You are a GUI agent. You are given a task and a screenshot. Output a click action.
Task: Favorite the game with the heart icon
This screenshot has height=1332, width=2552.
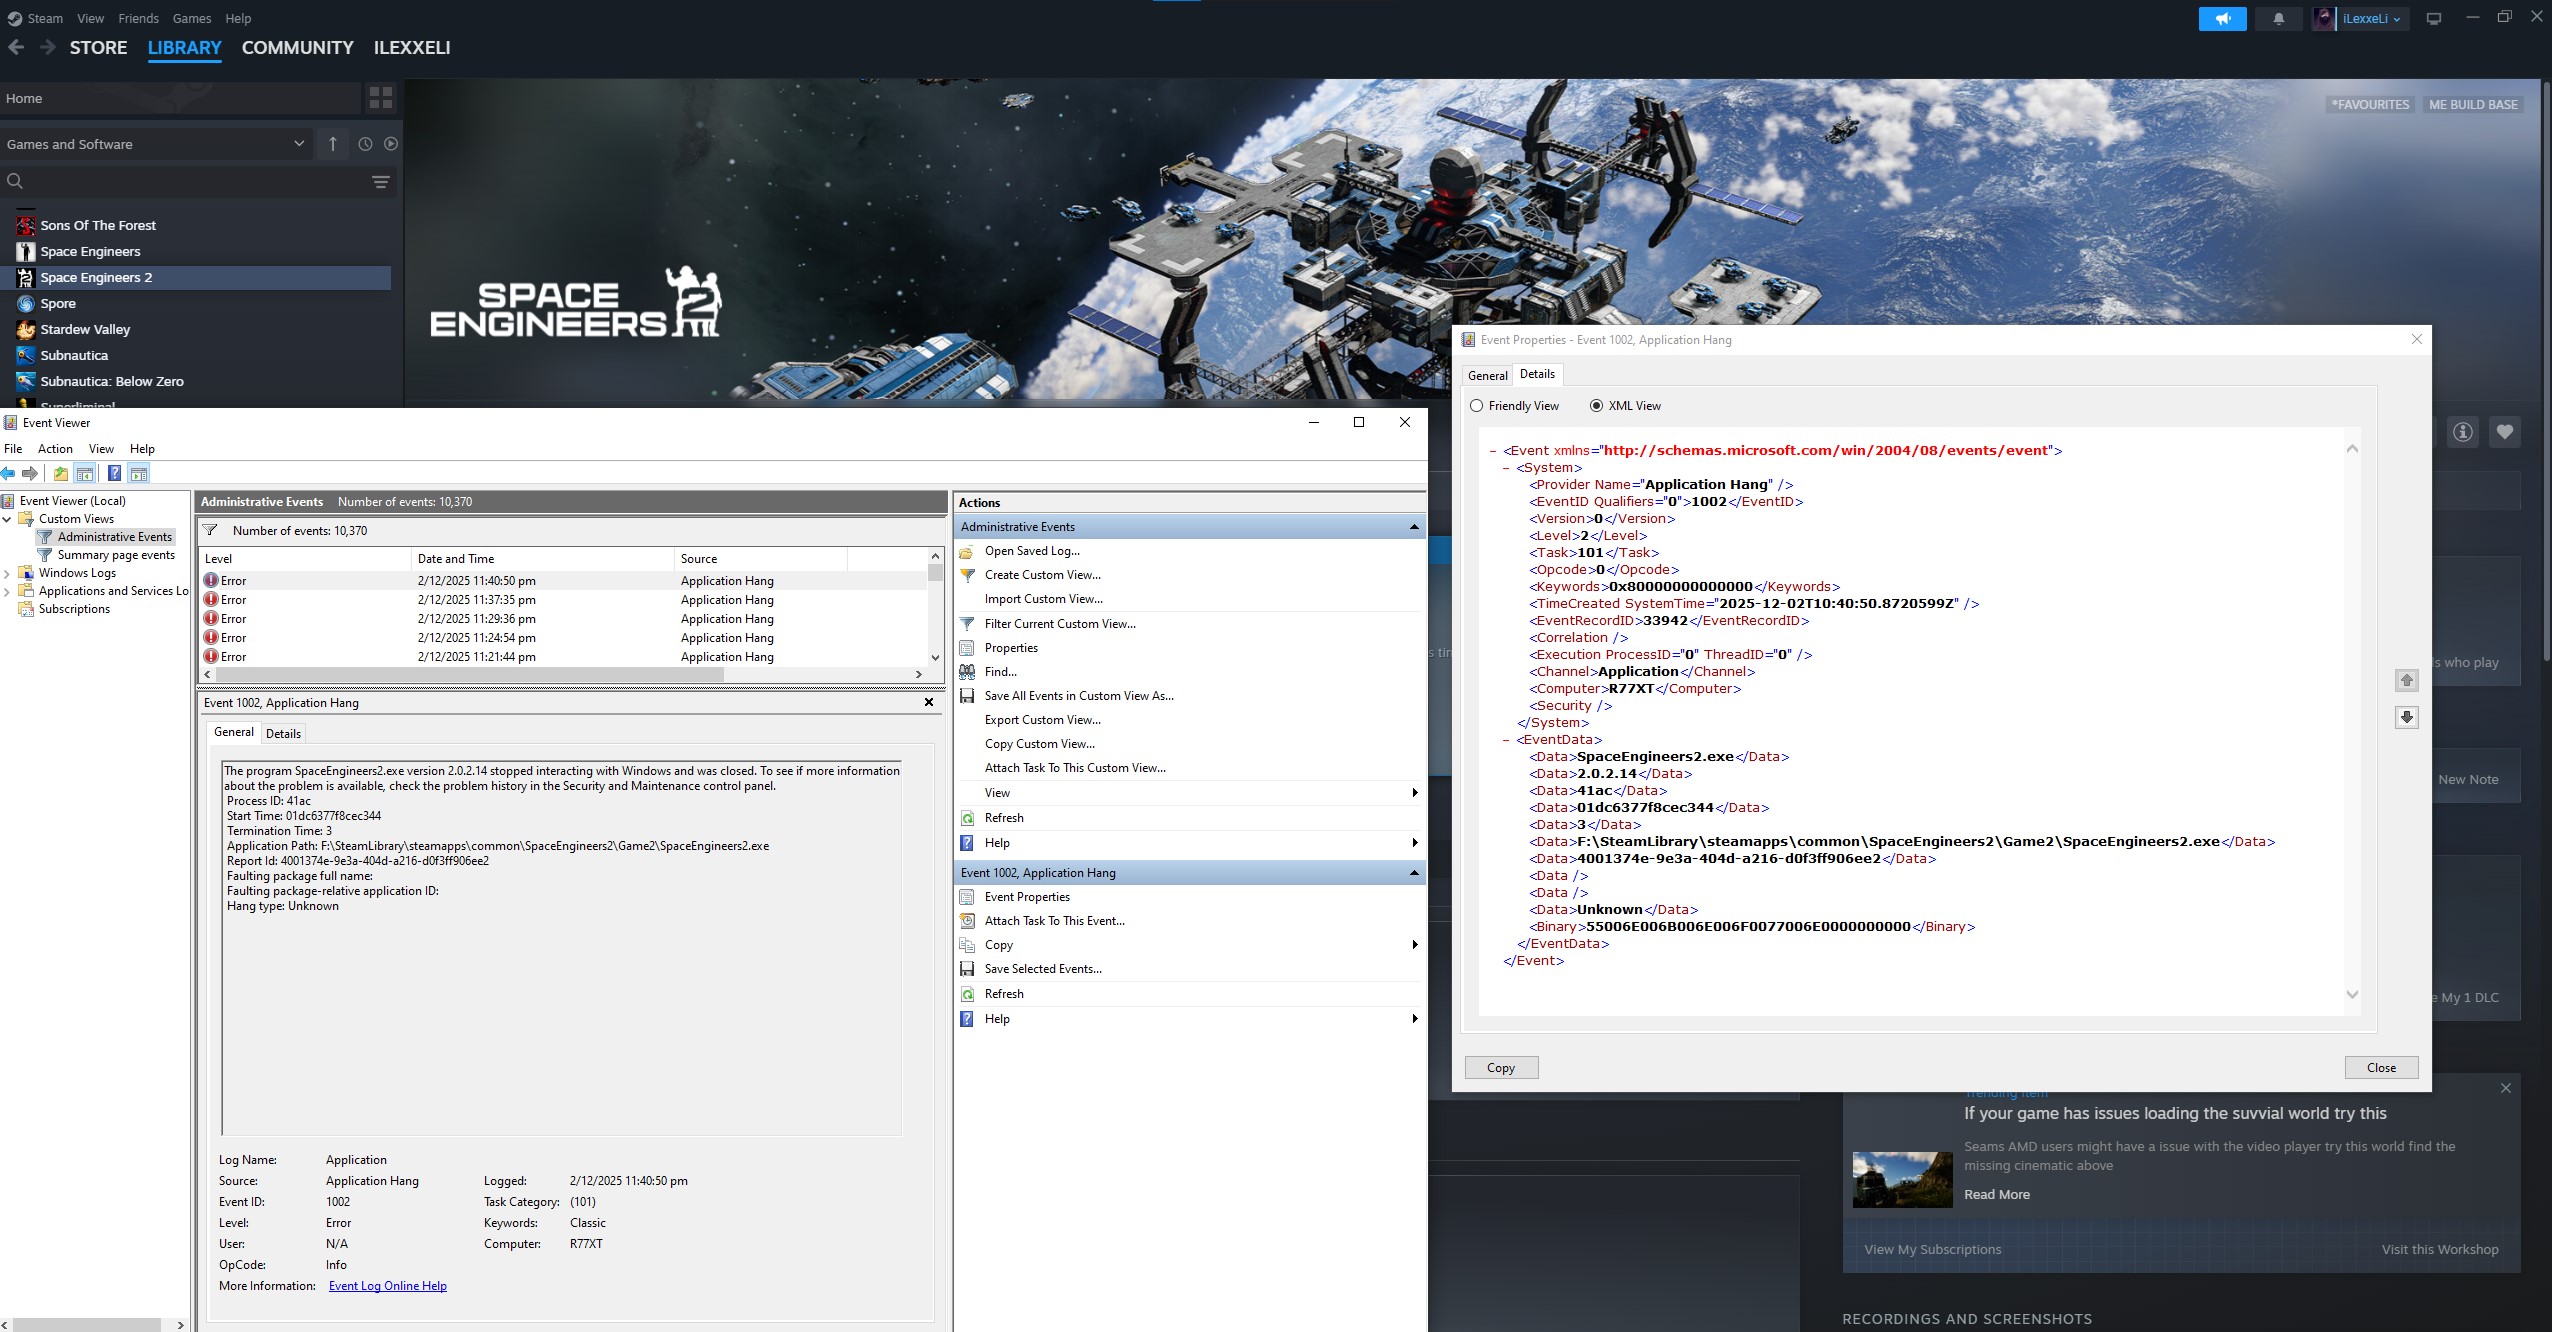(x=2504, y=432)
